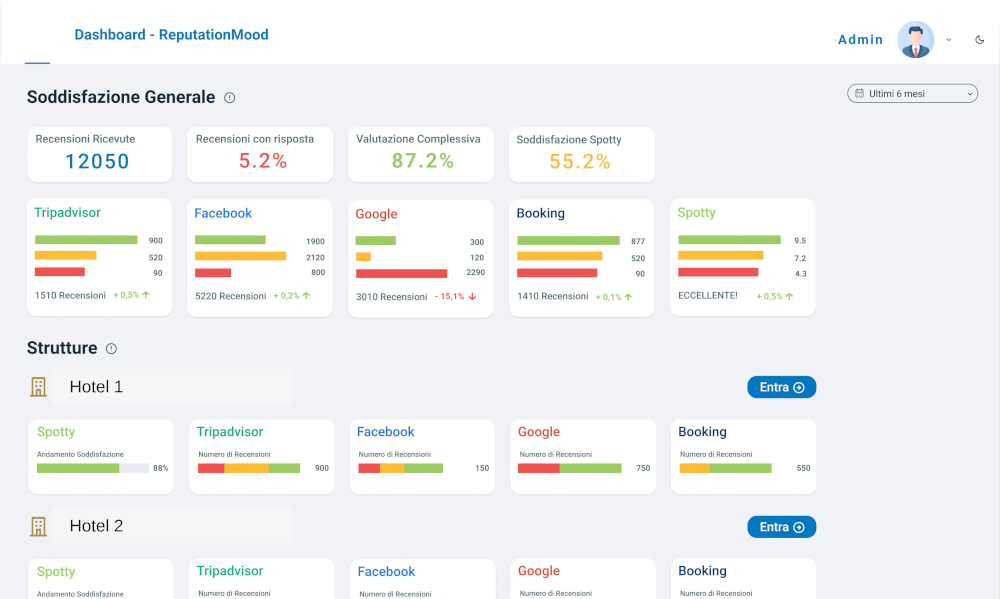Click the Admin user avatar
The height and width of the screenshot is (599, 1000).
coord(915,40)
